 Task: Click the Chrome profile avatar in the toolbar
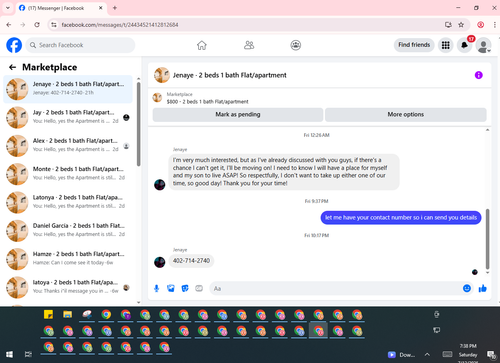pos(480,25)
